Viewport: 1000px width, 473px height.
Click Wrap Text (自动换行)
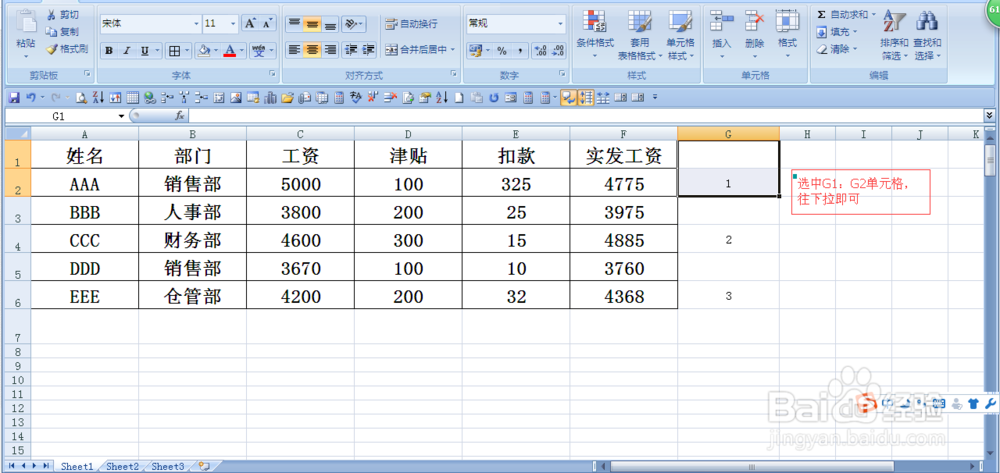[411, 24]
